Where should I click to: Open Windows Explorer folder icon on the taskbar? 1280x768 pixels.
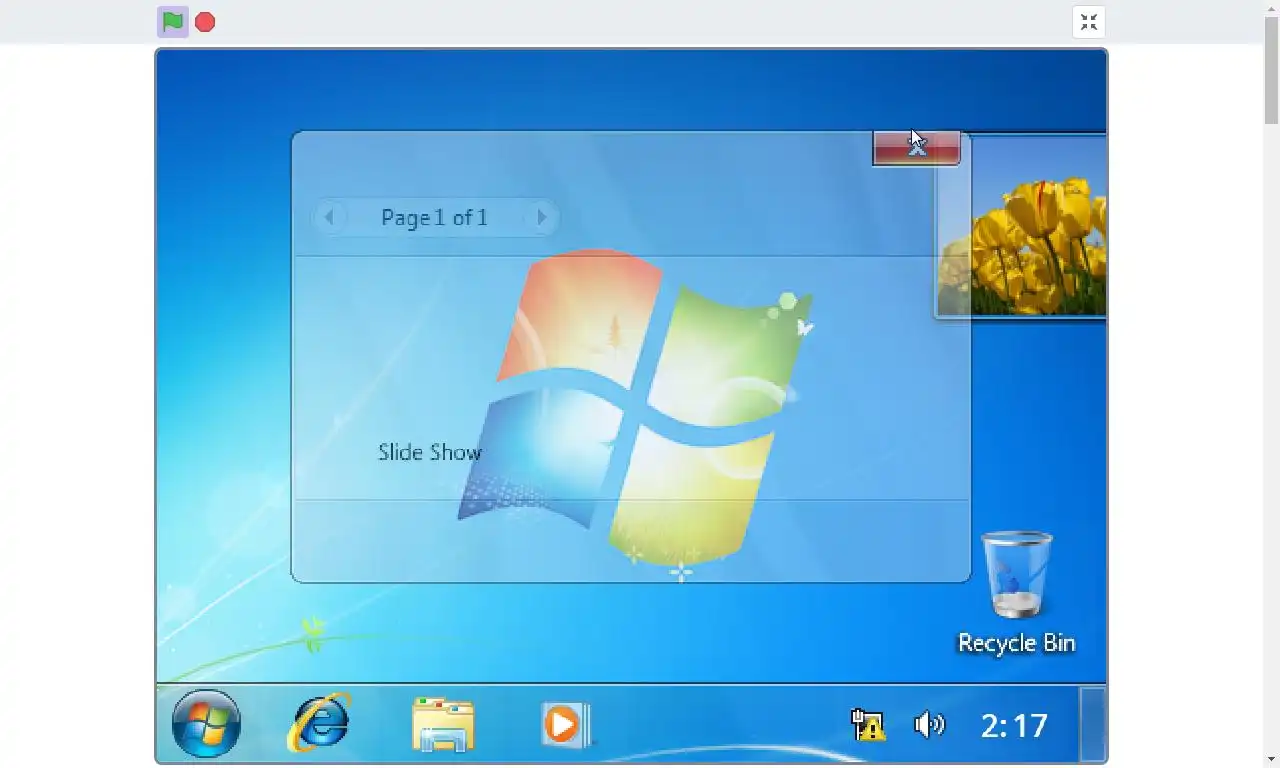click(443, 724)
